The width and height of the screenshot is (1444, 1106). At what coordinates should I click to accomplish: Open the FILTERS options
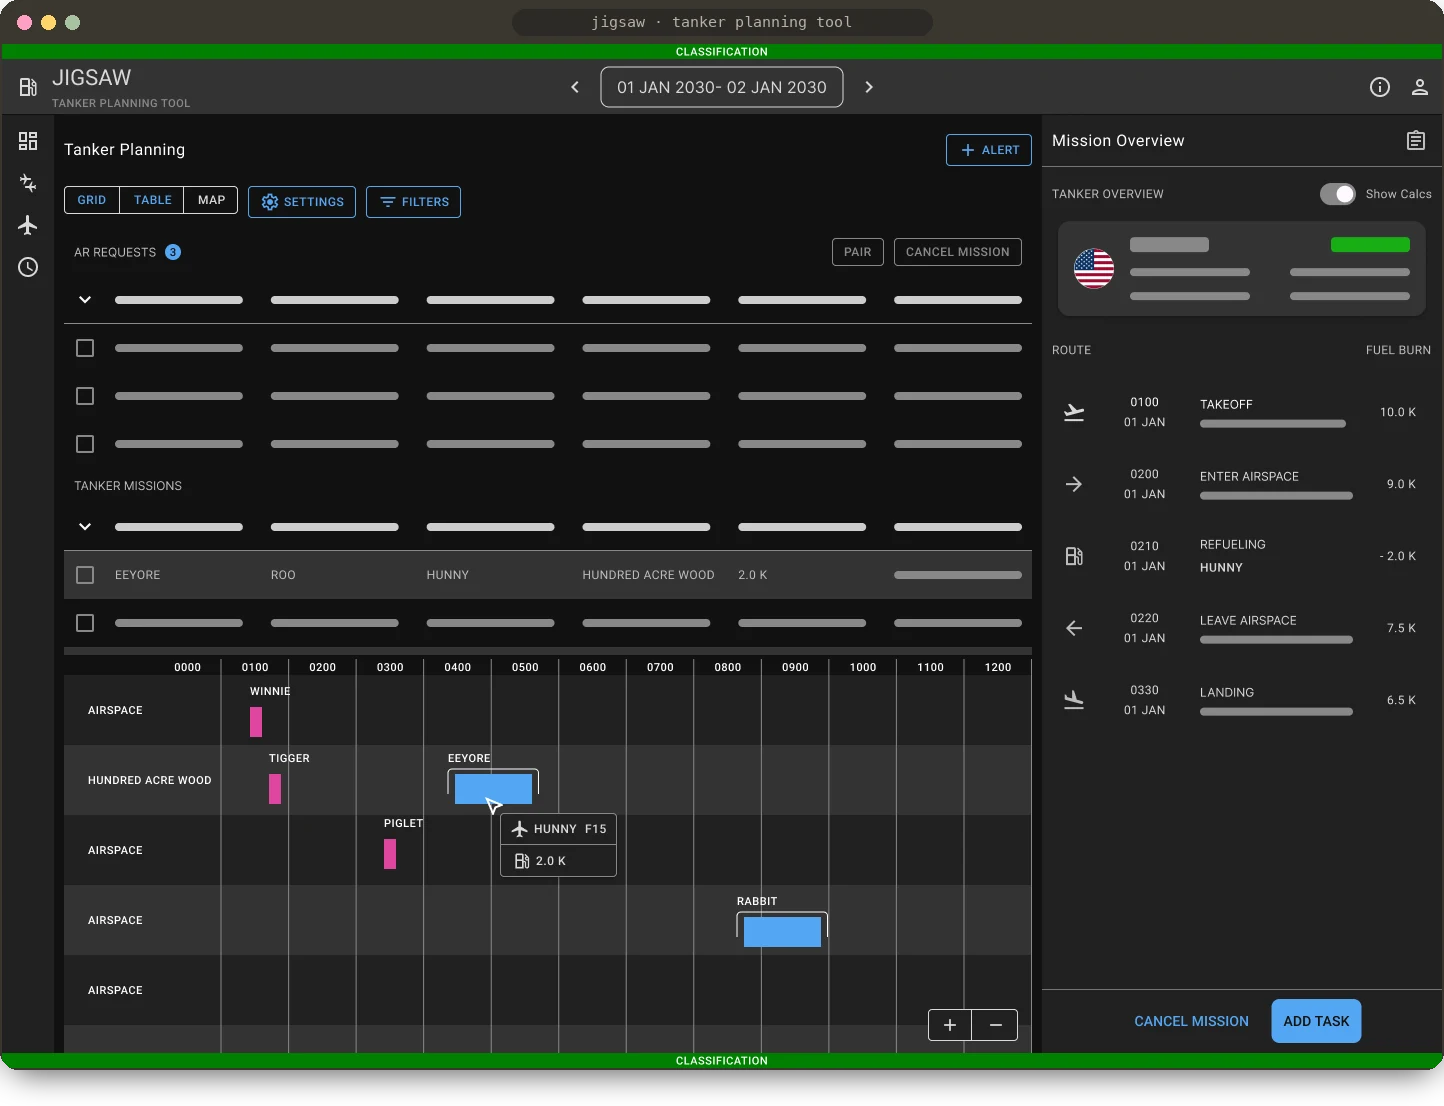(413, 202)
